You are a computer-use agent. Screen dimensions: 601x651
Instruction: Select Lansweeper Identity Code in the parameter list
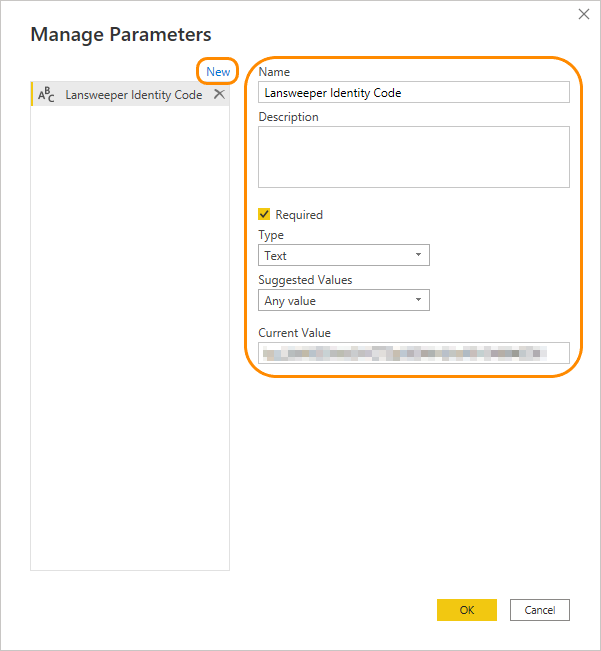133,95
